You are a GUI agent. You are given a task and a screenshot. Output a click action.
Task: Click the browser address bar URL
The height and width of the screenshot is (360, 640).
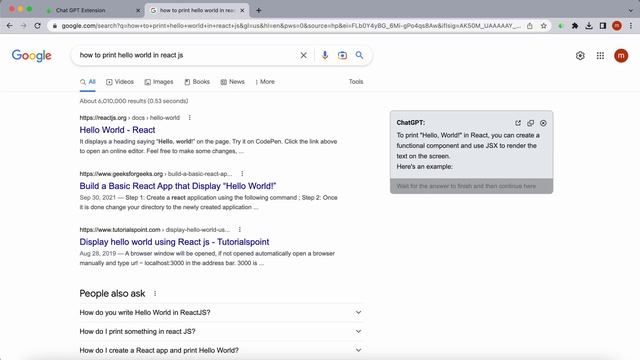[x=291, y=26]
